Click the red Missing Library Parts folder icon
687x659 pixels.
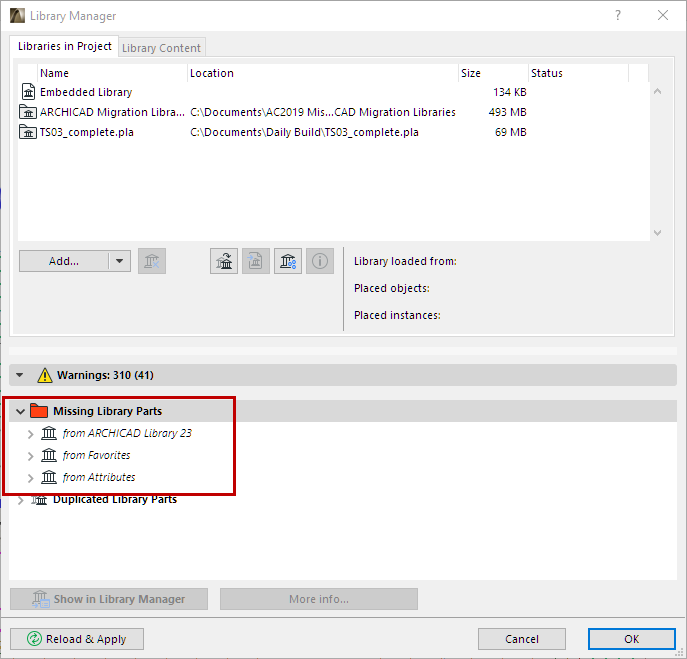[39, 411]
